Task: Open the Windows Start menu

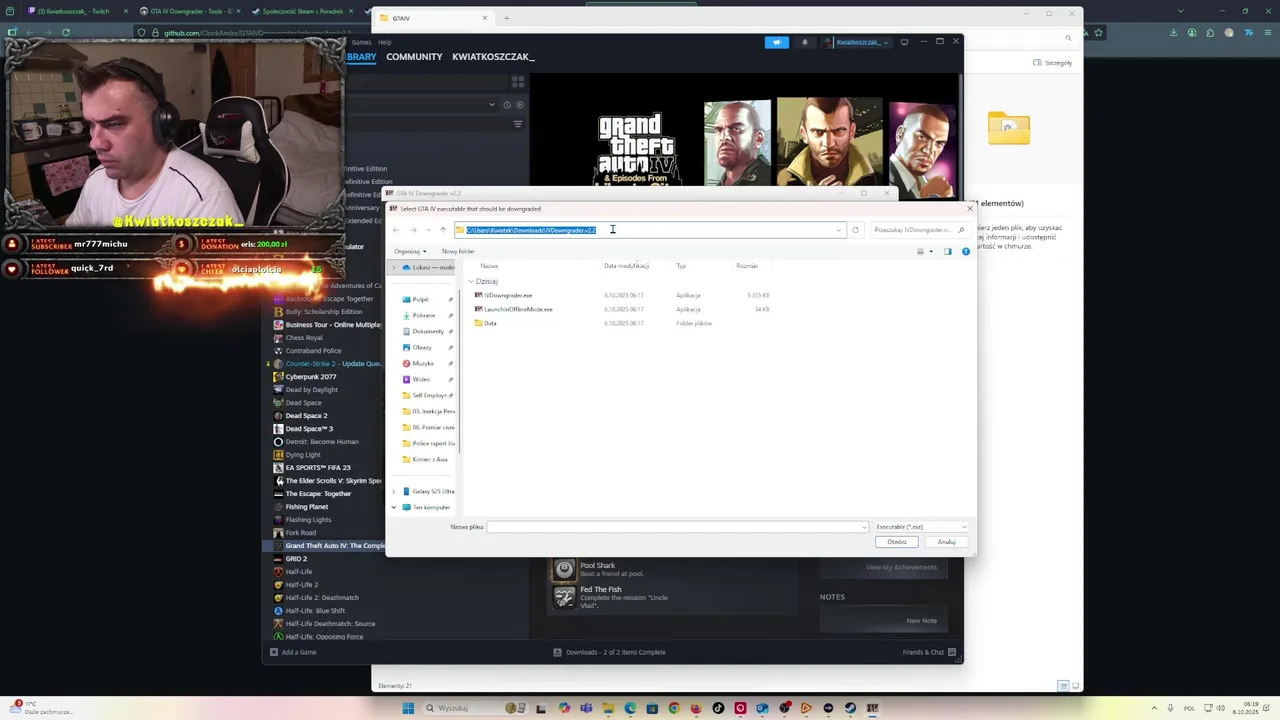Action: (408, 708)
